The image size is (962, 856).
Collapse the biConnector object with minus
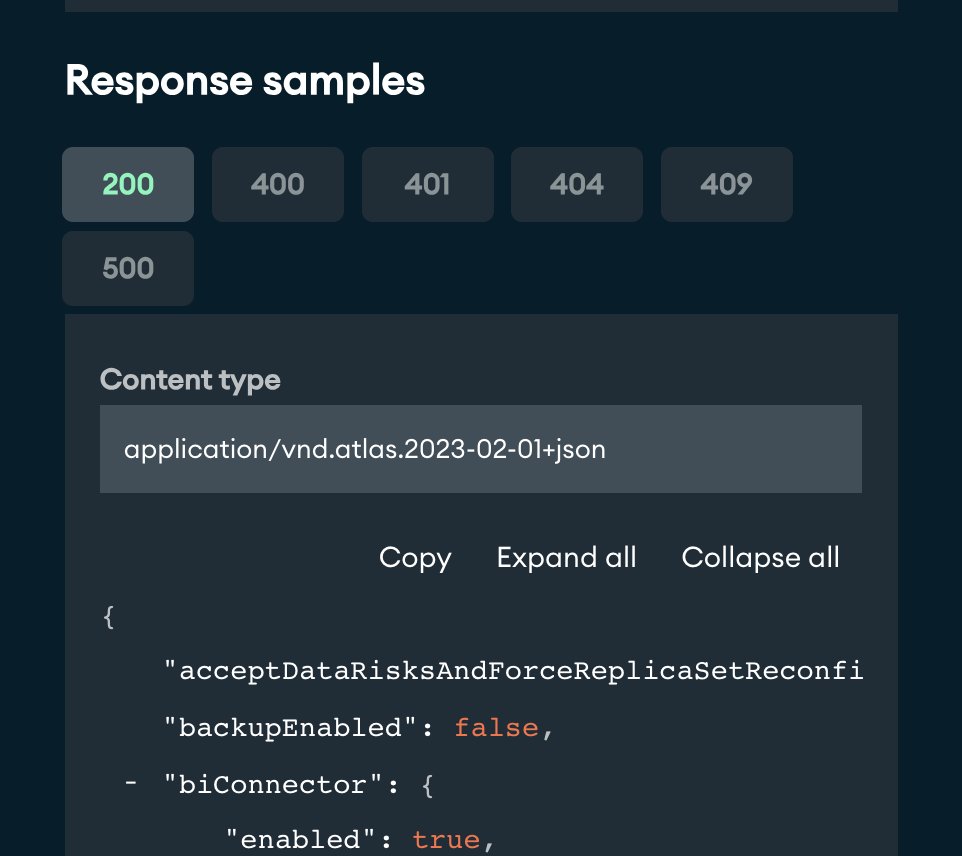[131, 785]
